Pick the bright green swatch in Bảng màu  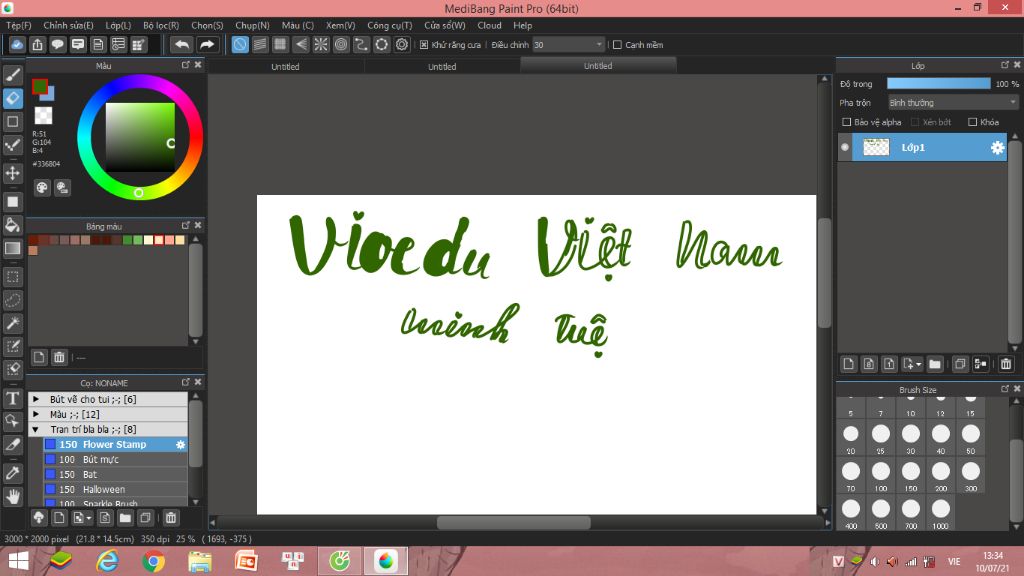pyautogui.click(x=138, y=240)
